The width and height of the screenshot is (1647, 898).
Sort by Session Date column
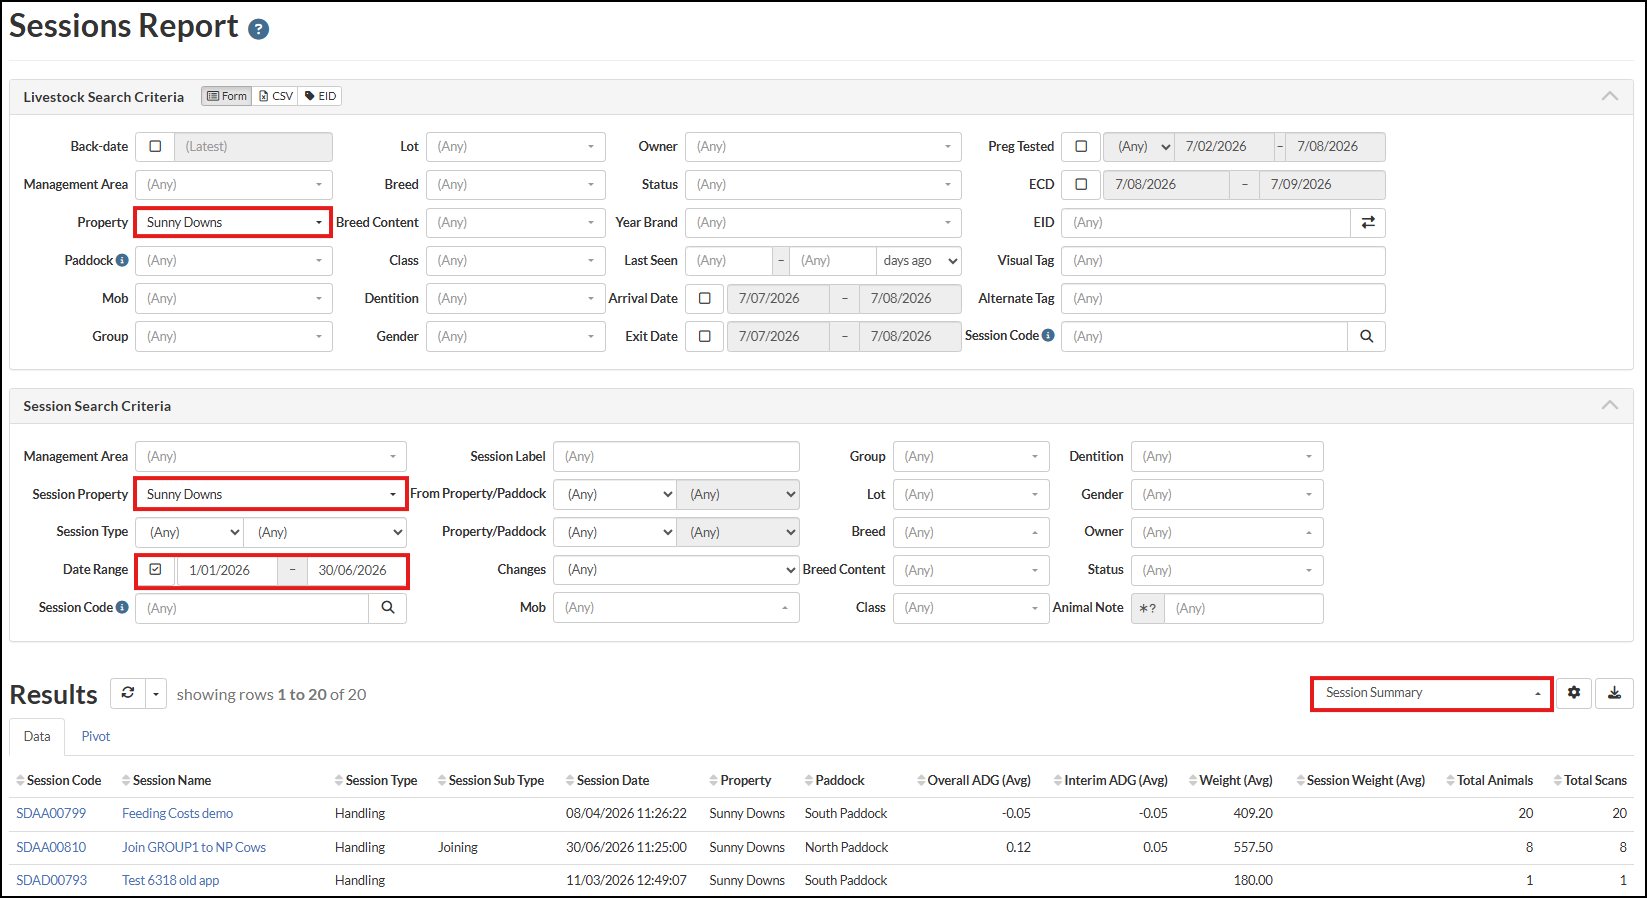607,780
